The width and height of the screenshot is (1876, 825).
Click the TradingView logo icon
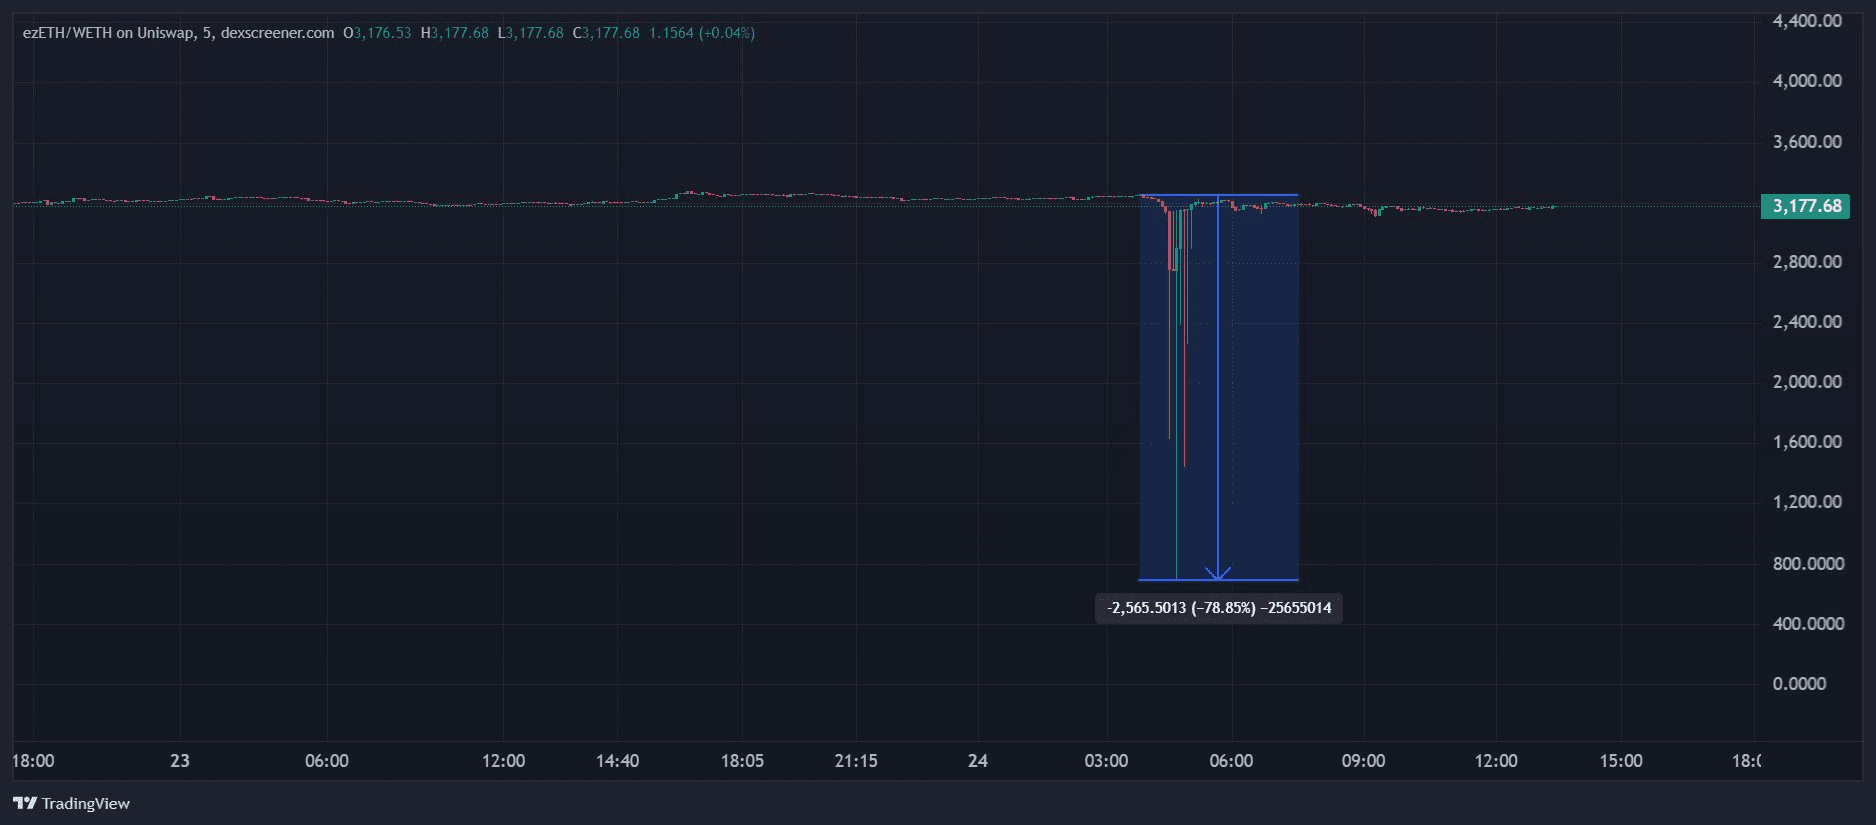point(25,803)
